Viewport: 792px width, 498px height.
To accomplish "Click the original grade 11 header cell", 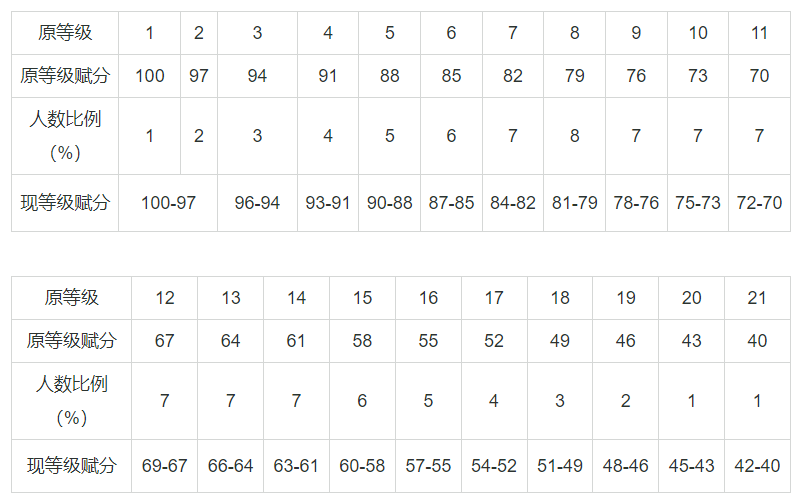I will click(x=759, y=33).
